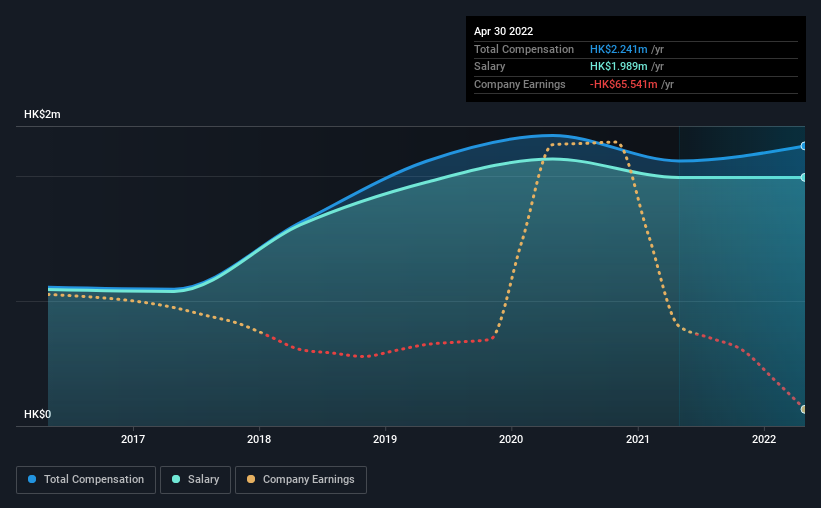Toggle the Company Earnings legend button
Viewport: 821px width, 508px height.
click(x=301, y=480)
